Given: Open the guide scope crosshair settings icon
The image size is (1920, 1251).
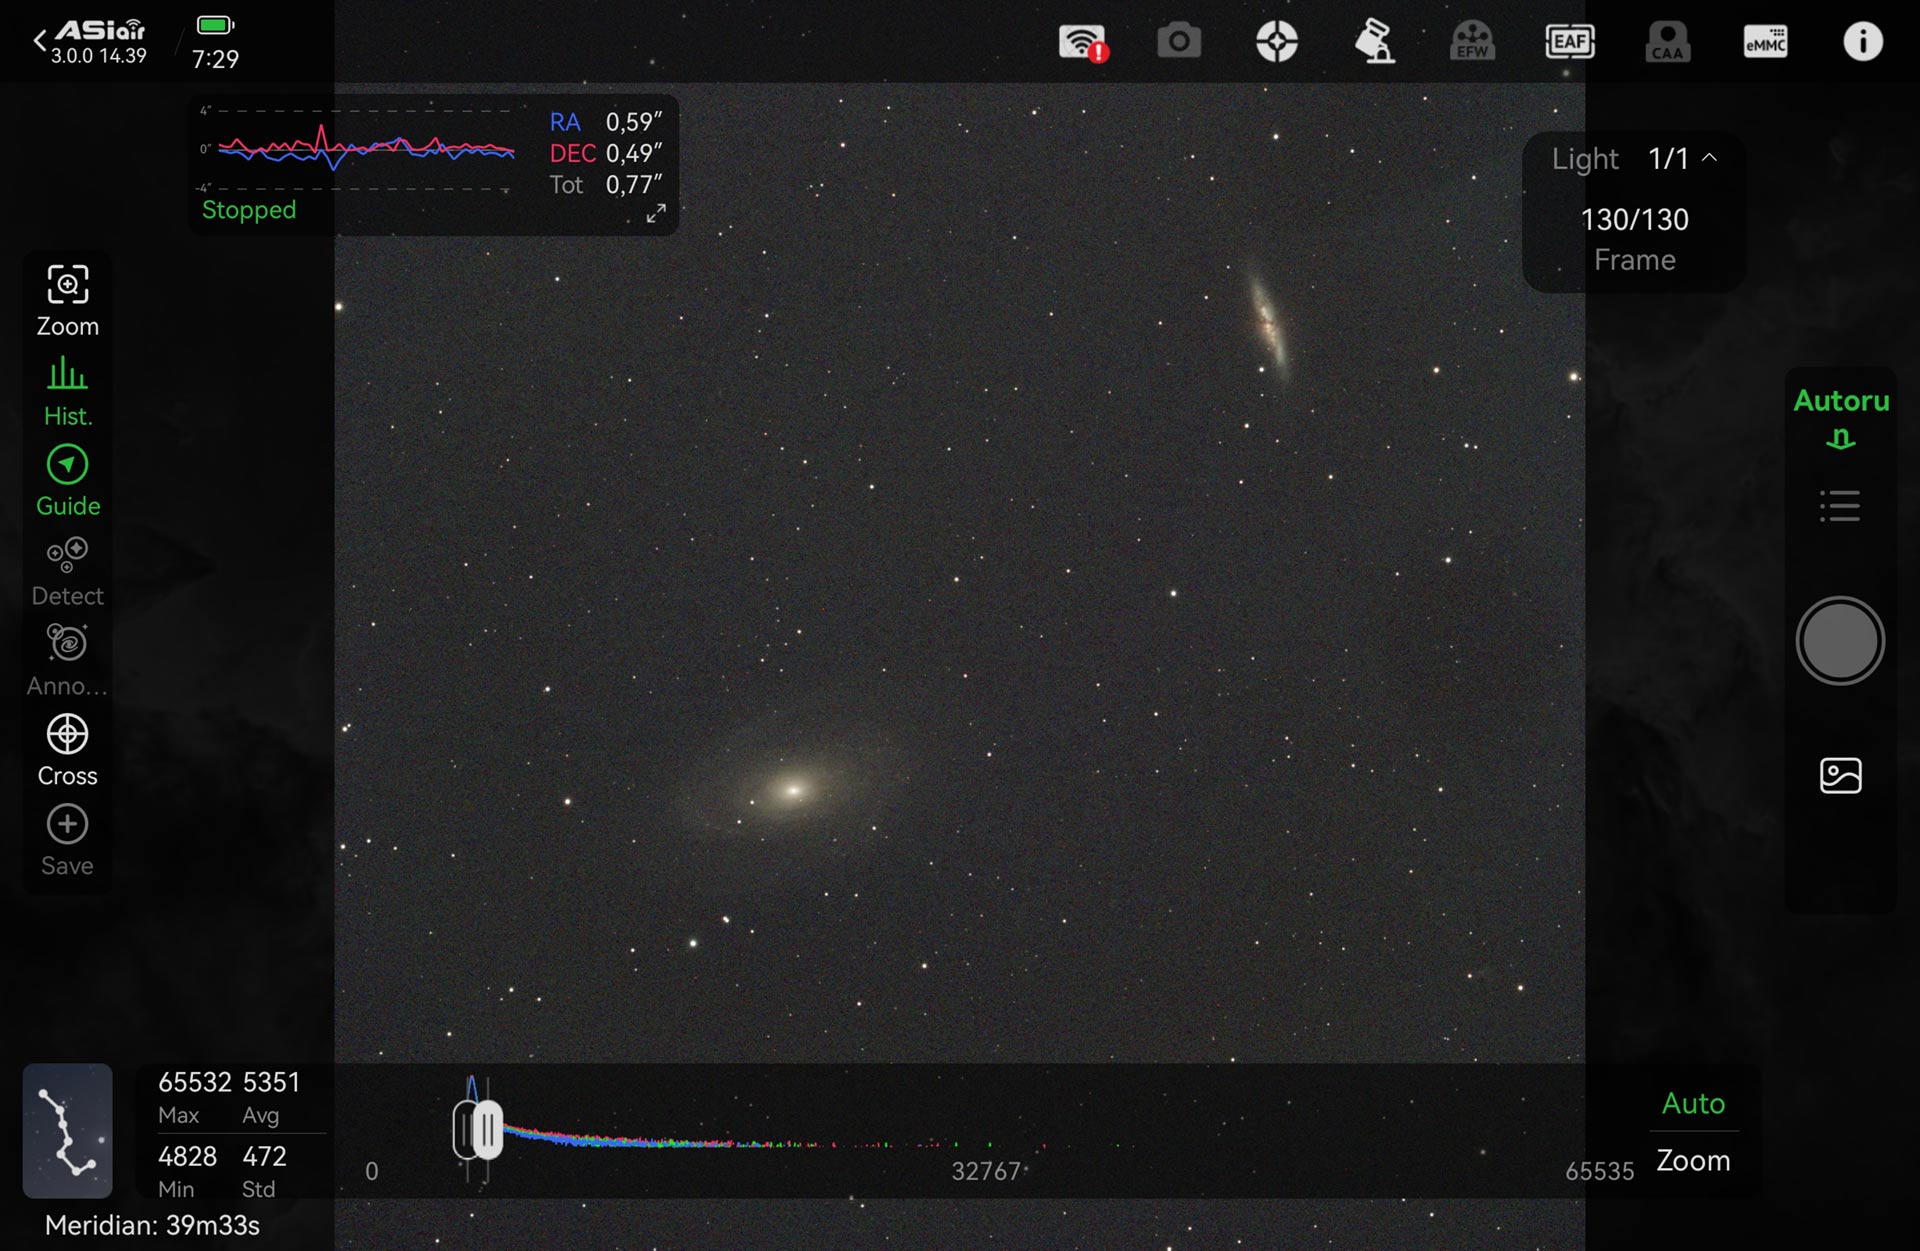Looking at the screenshot, I should click(x=1277, y=42).
